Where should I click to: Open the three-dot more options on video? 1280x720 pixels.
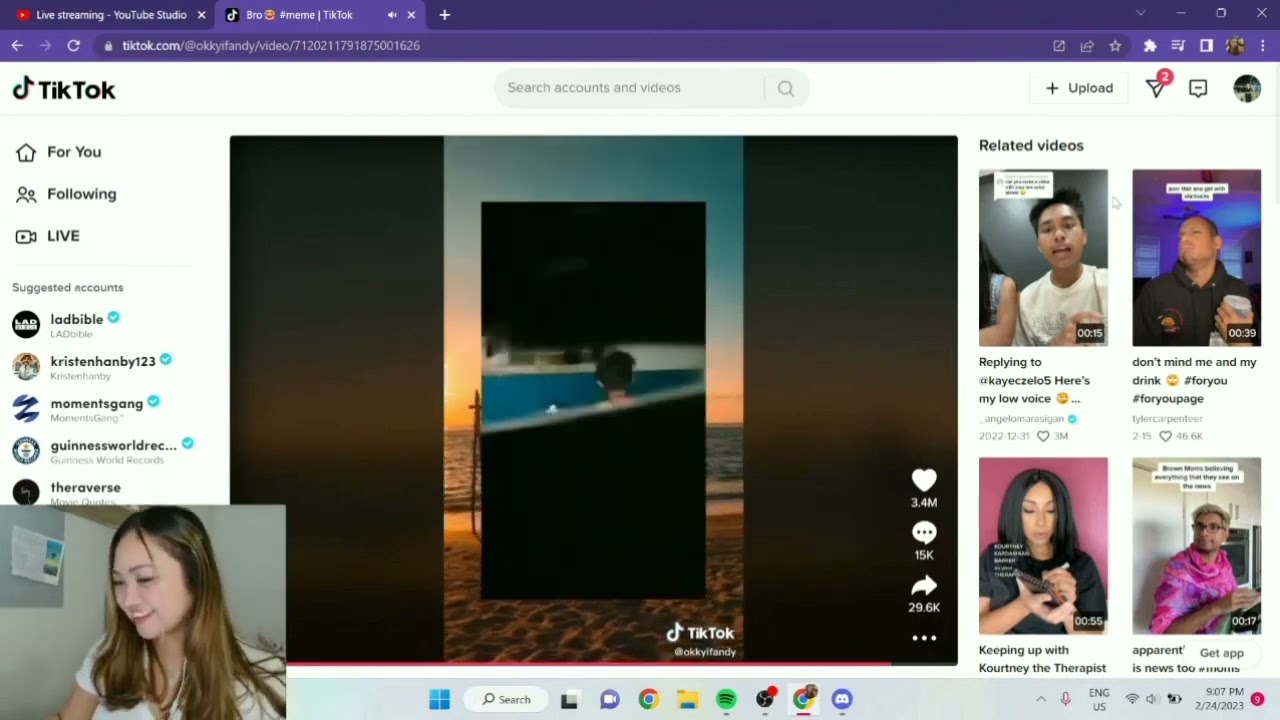(x=924, y=638)
